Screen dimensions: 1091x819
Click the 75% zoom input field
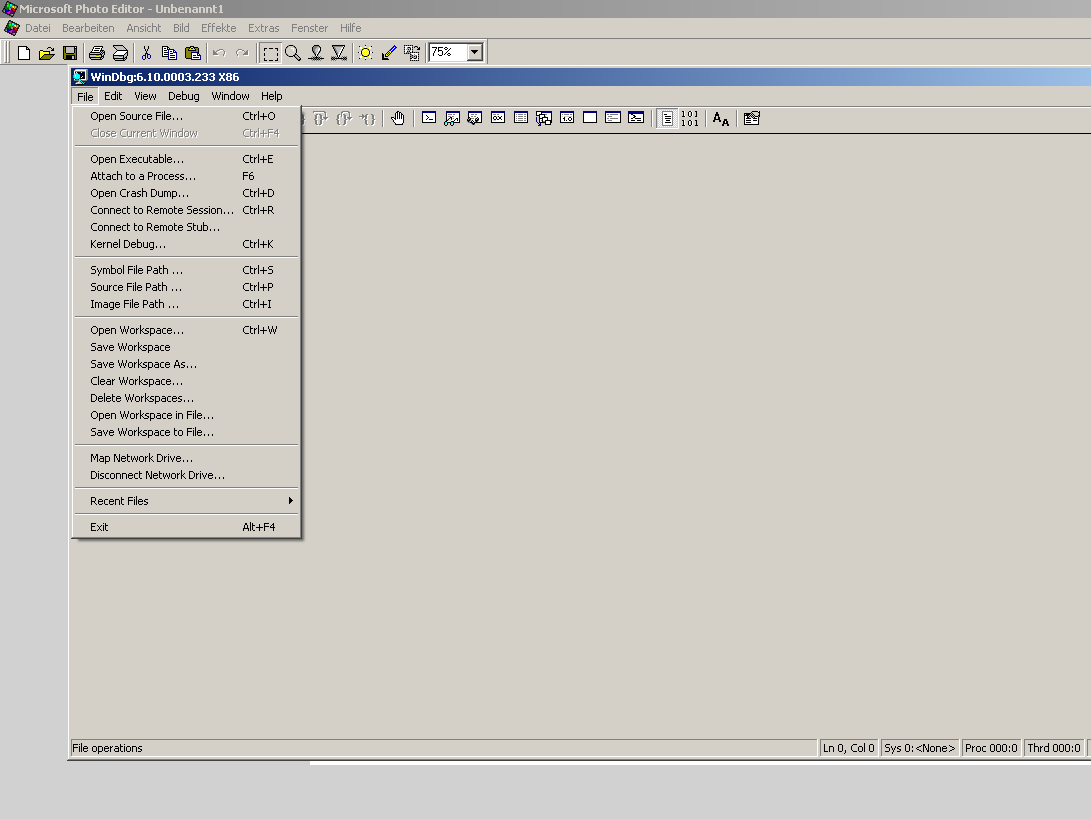[448, 52]
